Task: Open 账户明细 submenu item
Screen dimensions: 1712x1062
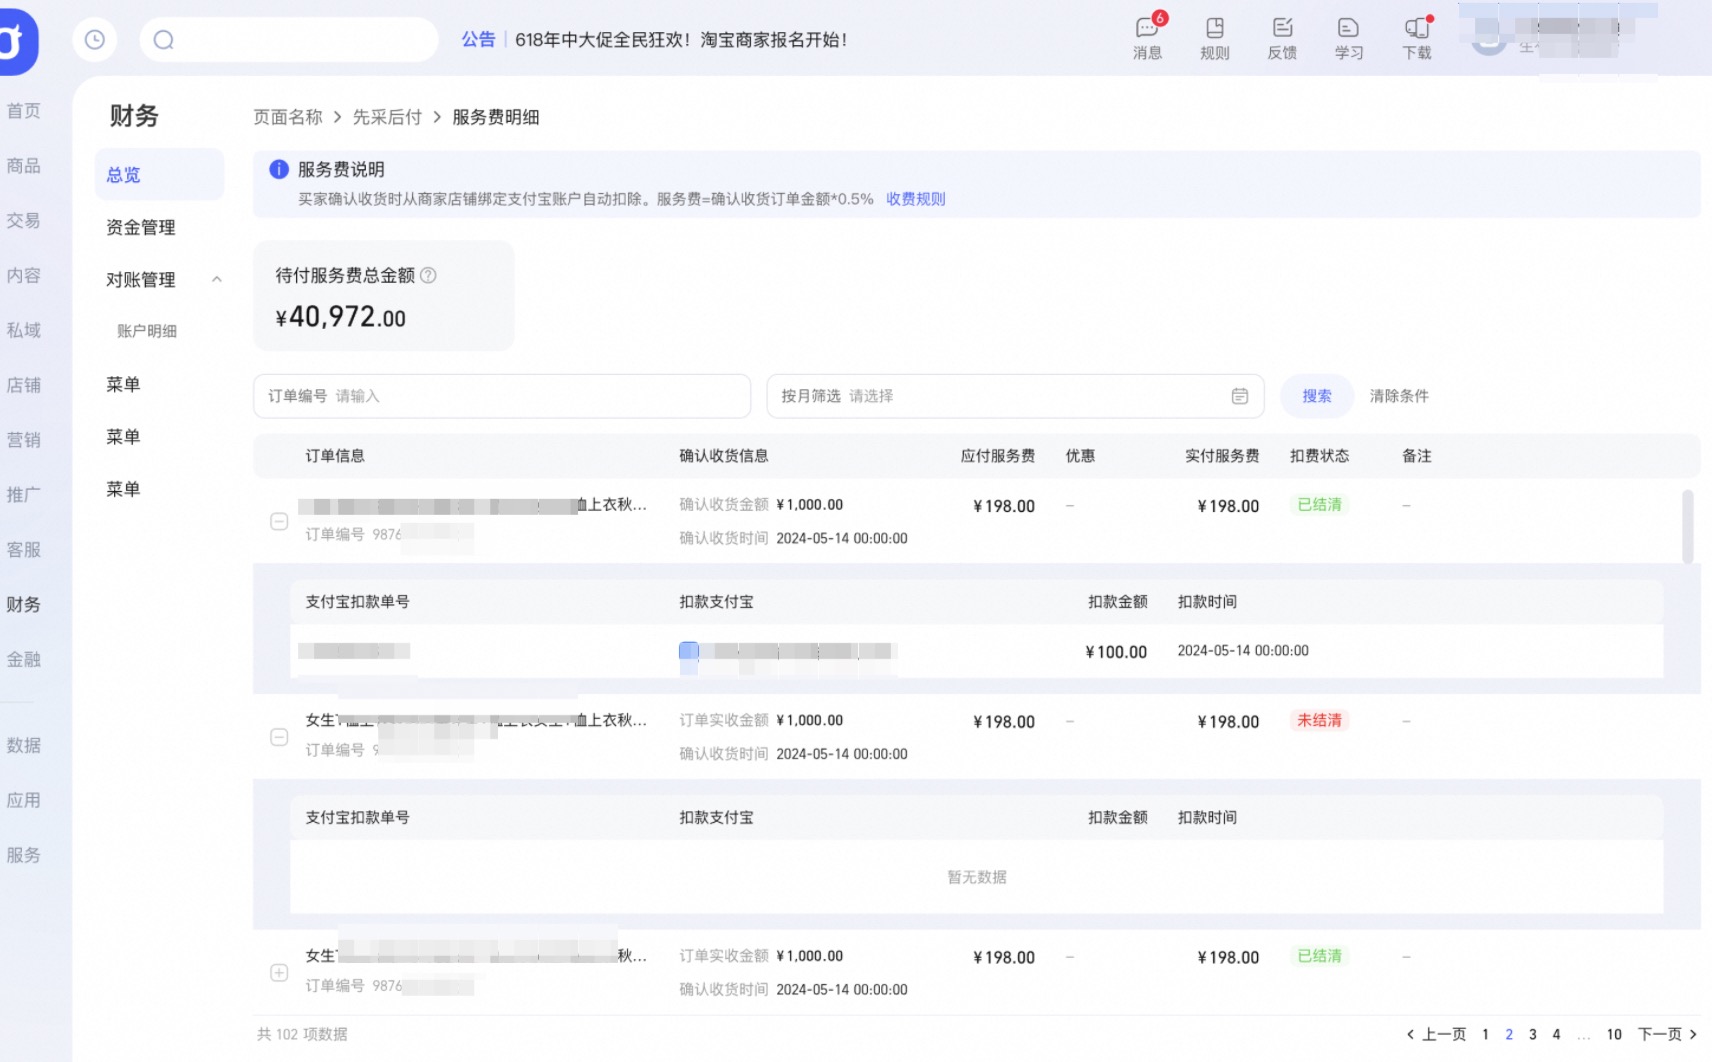Action: pyautogui.click(x=147, y=331)
